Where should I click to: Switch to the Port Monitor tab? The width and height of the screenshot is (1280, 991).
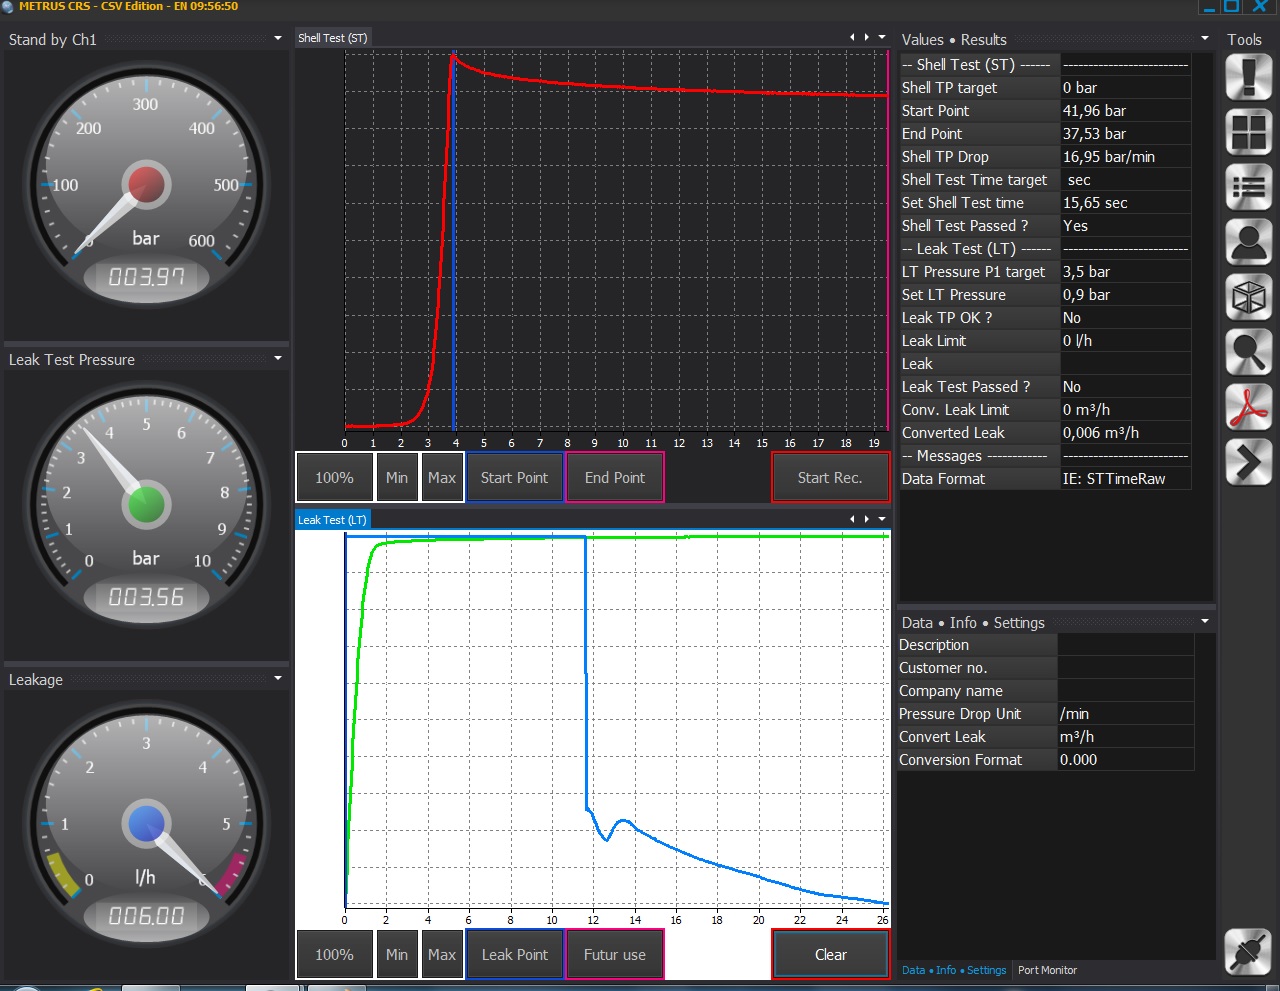[x=1047, y=970]
